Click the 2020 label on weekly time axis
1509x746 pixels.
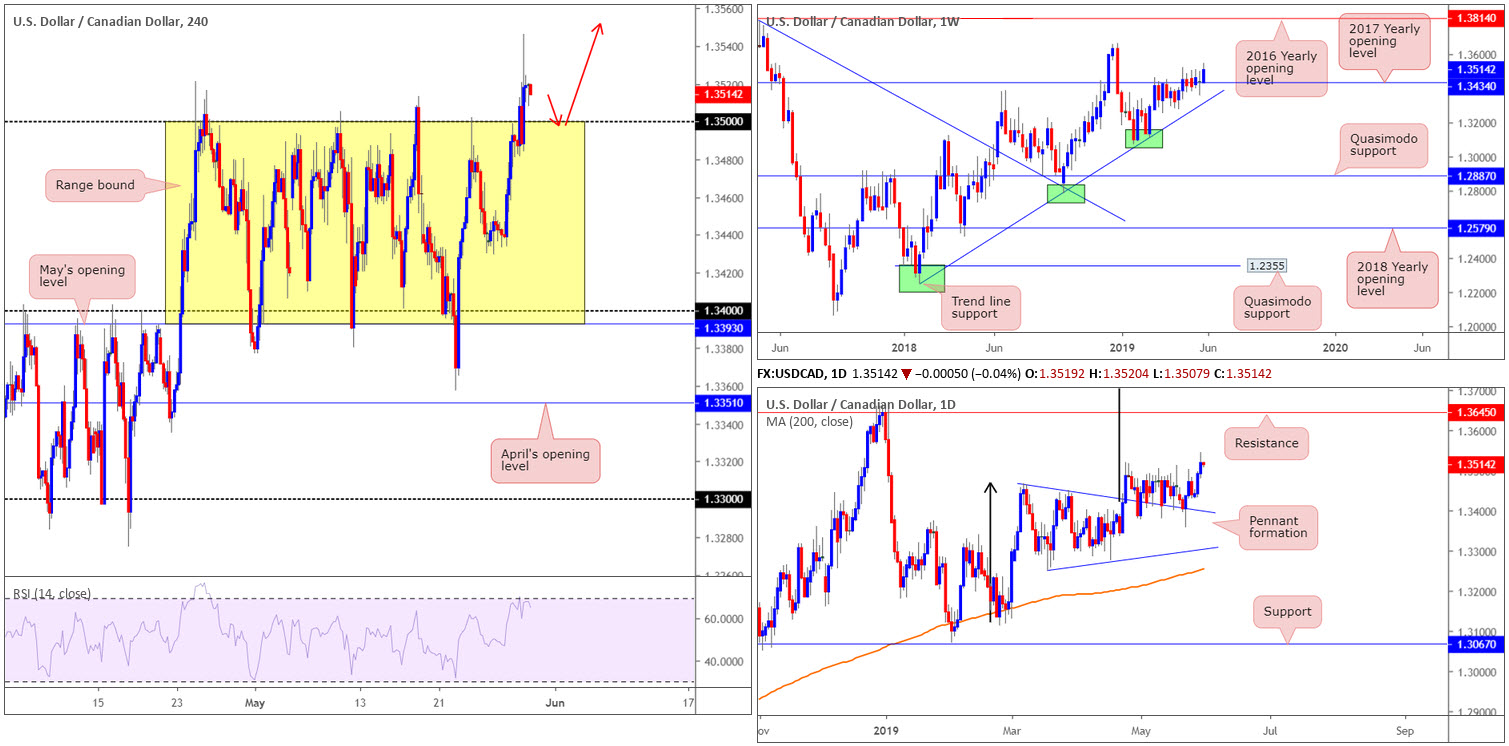tap(1334, 347)
